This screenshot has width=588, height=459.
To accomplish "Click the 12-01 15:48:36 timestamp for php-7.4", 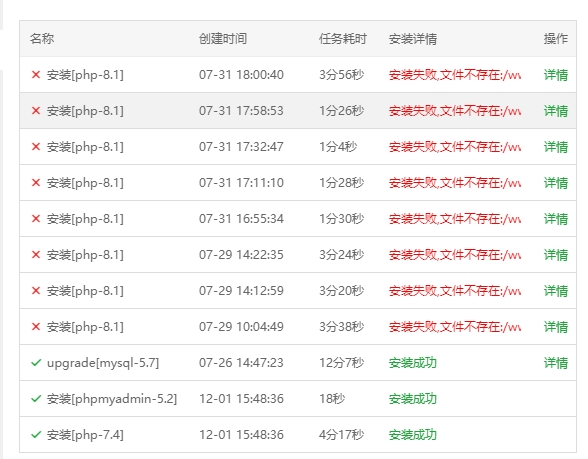I will coord(241,435).
